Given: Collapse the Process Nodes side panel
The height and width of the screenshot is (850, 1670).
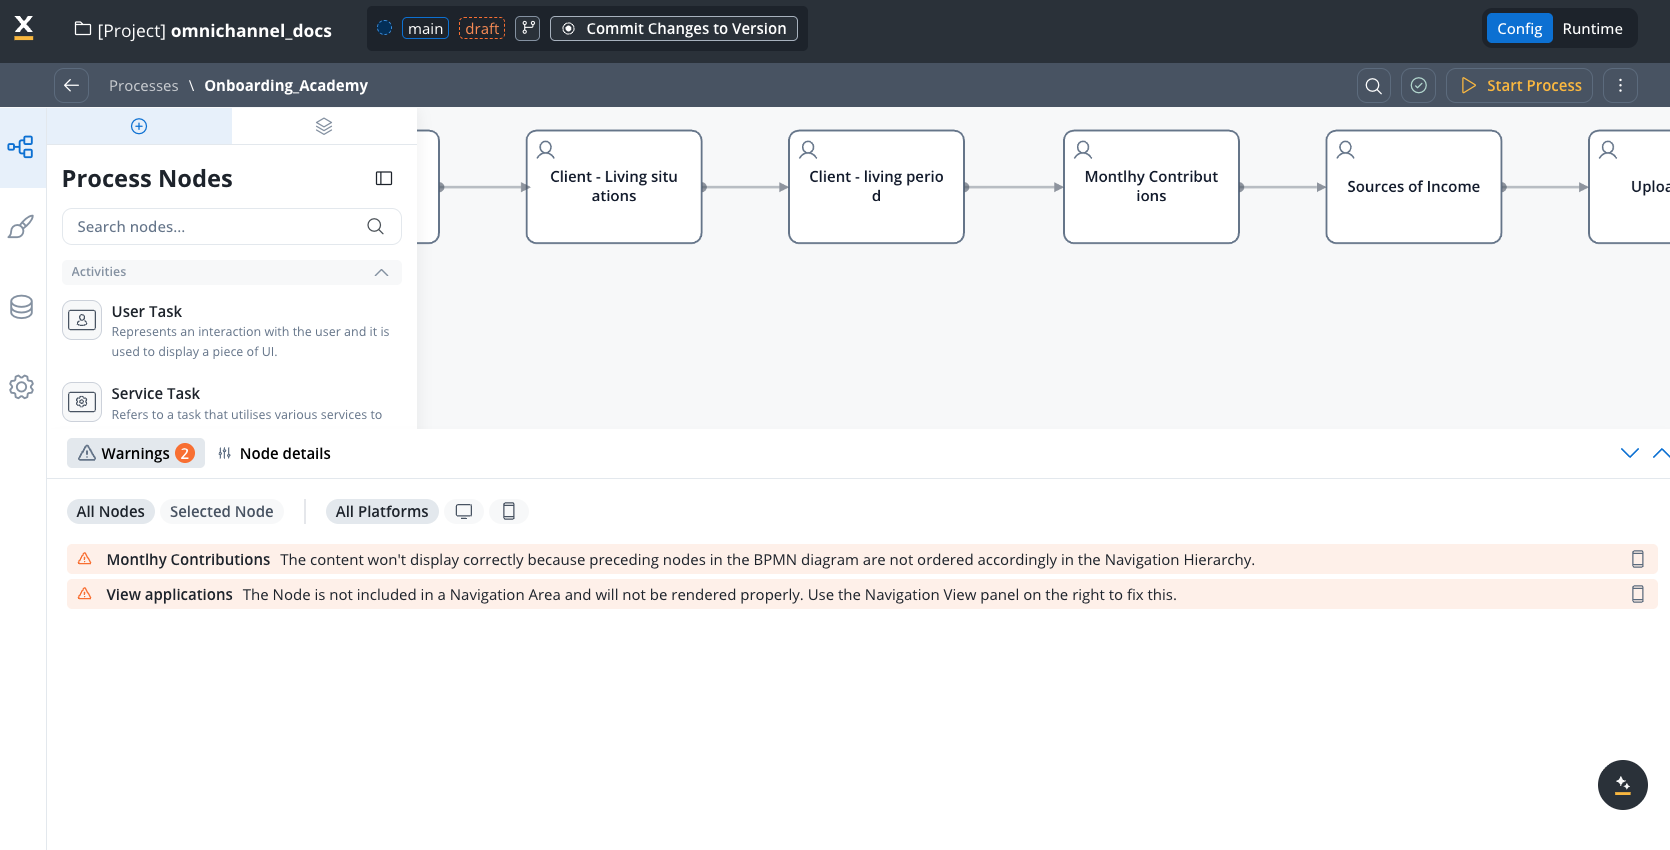Looking at the screenshot, I should tap(384, 178).
